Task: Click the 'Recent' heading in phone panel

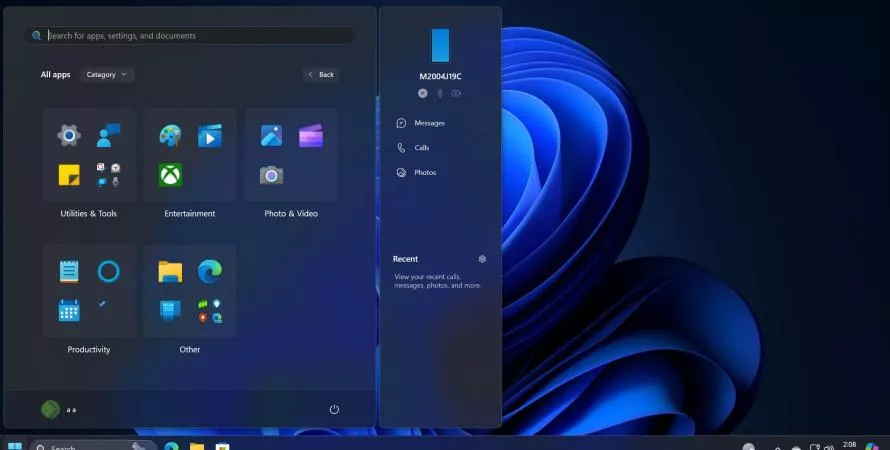Action: point(405,259)
